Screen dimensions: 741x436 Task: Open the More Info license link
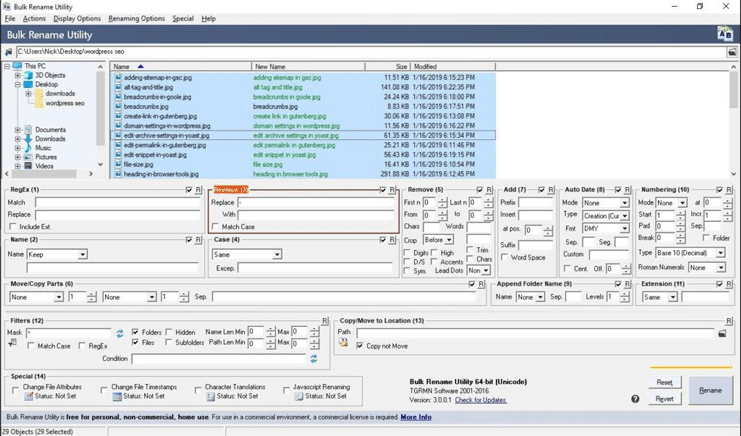click(x=416, y=418)
